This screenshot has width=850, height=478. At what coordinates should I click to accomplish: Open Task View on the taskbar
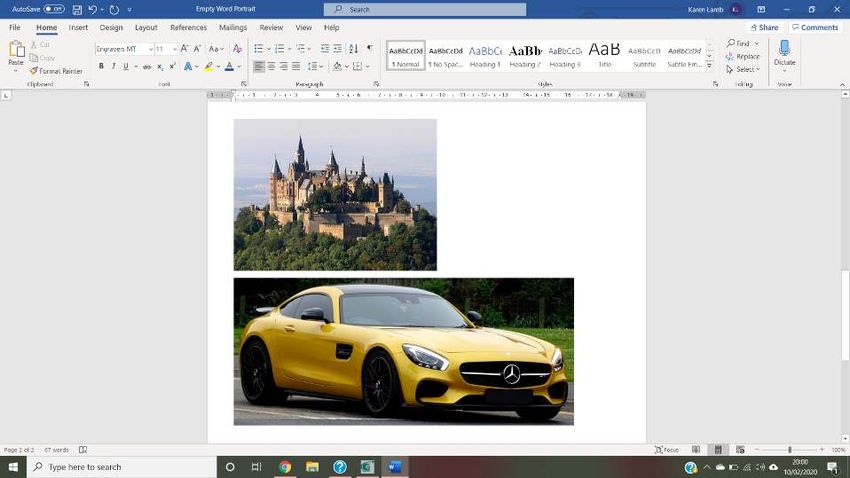pos(256,467)
